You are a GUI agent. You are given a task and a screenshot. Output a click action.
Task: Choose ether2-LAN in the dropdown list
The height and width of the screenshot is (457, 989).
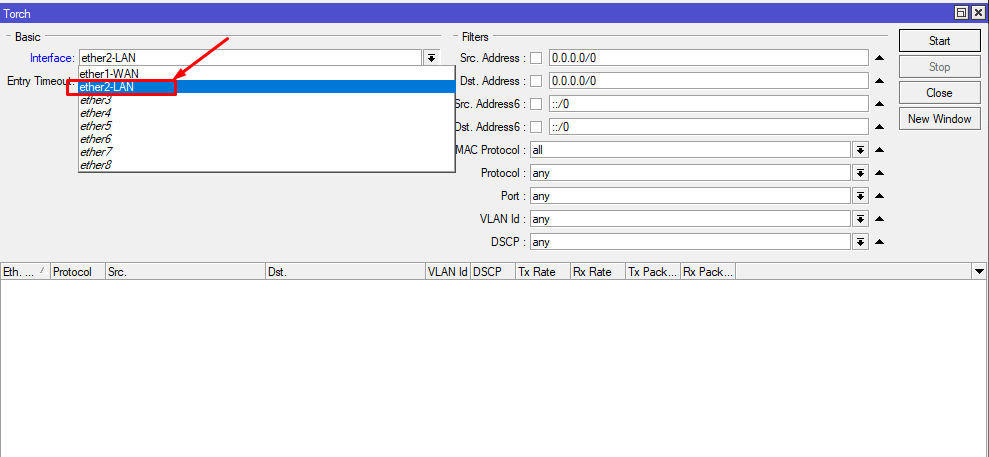108,87
